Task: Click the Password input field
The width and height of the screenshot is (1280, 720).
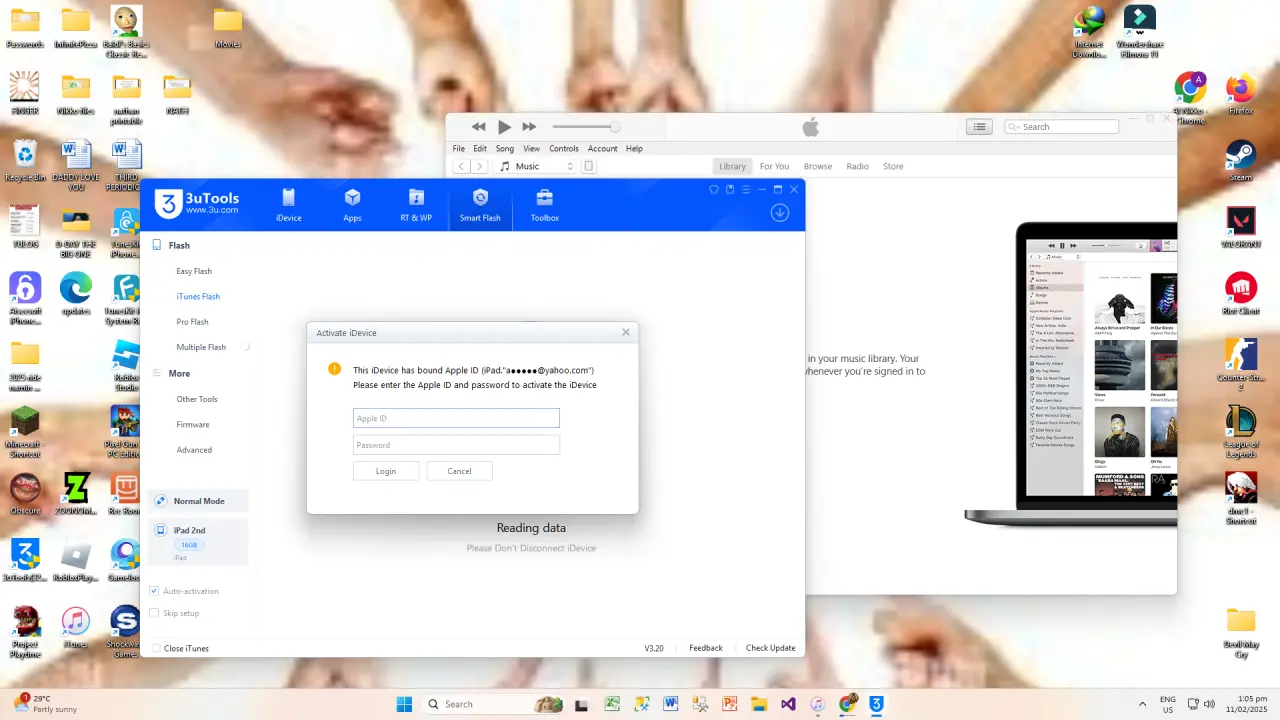Action: click(x=456, y=445)
